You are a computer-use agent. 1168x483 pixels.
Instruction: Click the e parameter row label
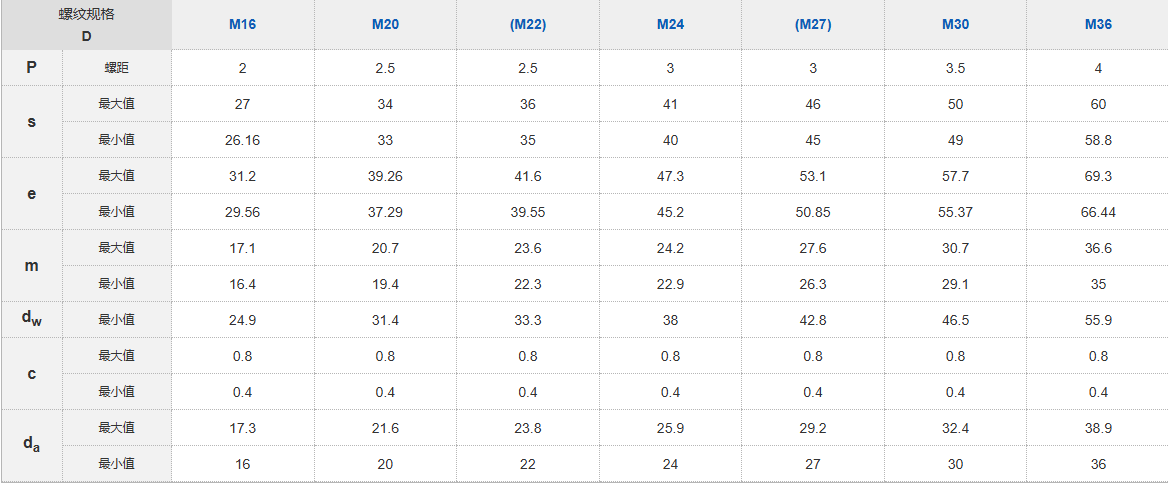click(x=31, y=194)
